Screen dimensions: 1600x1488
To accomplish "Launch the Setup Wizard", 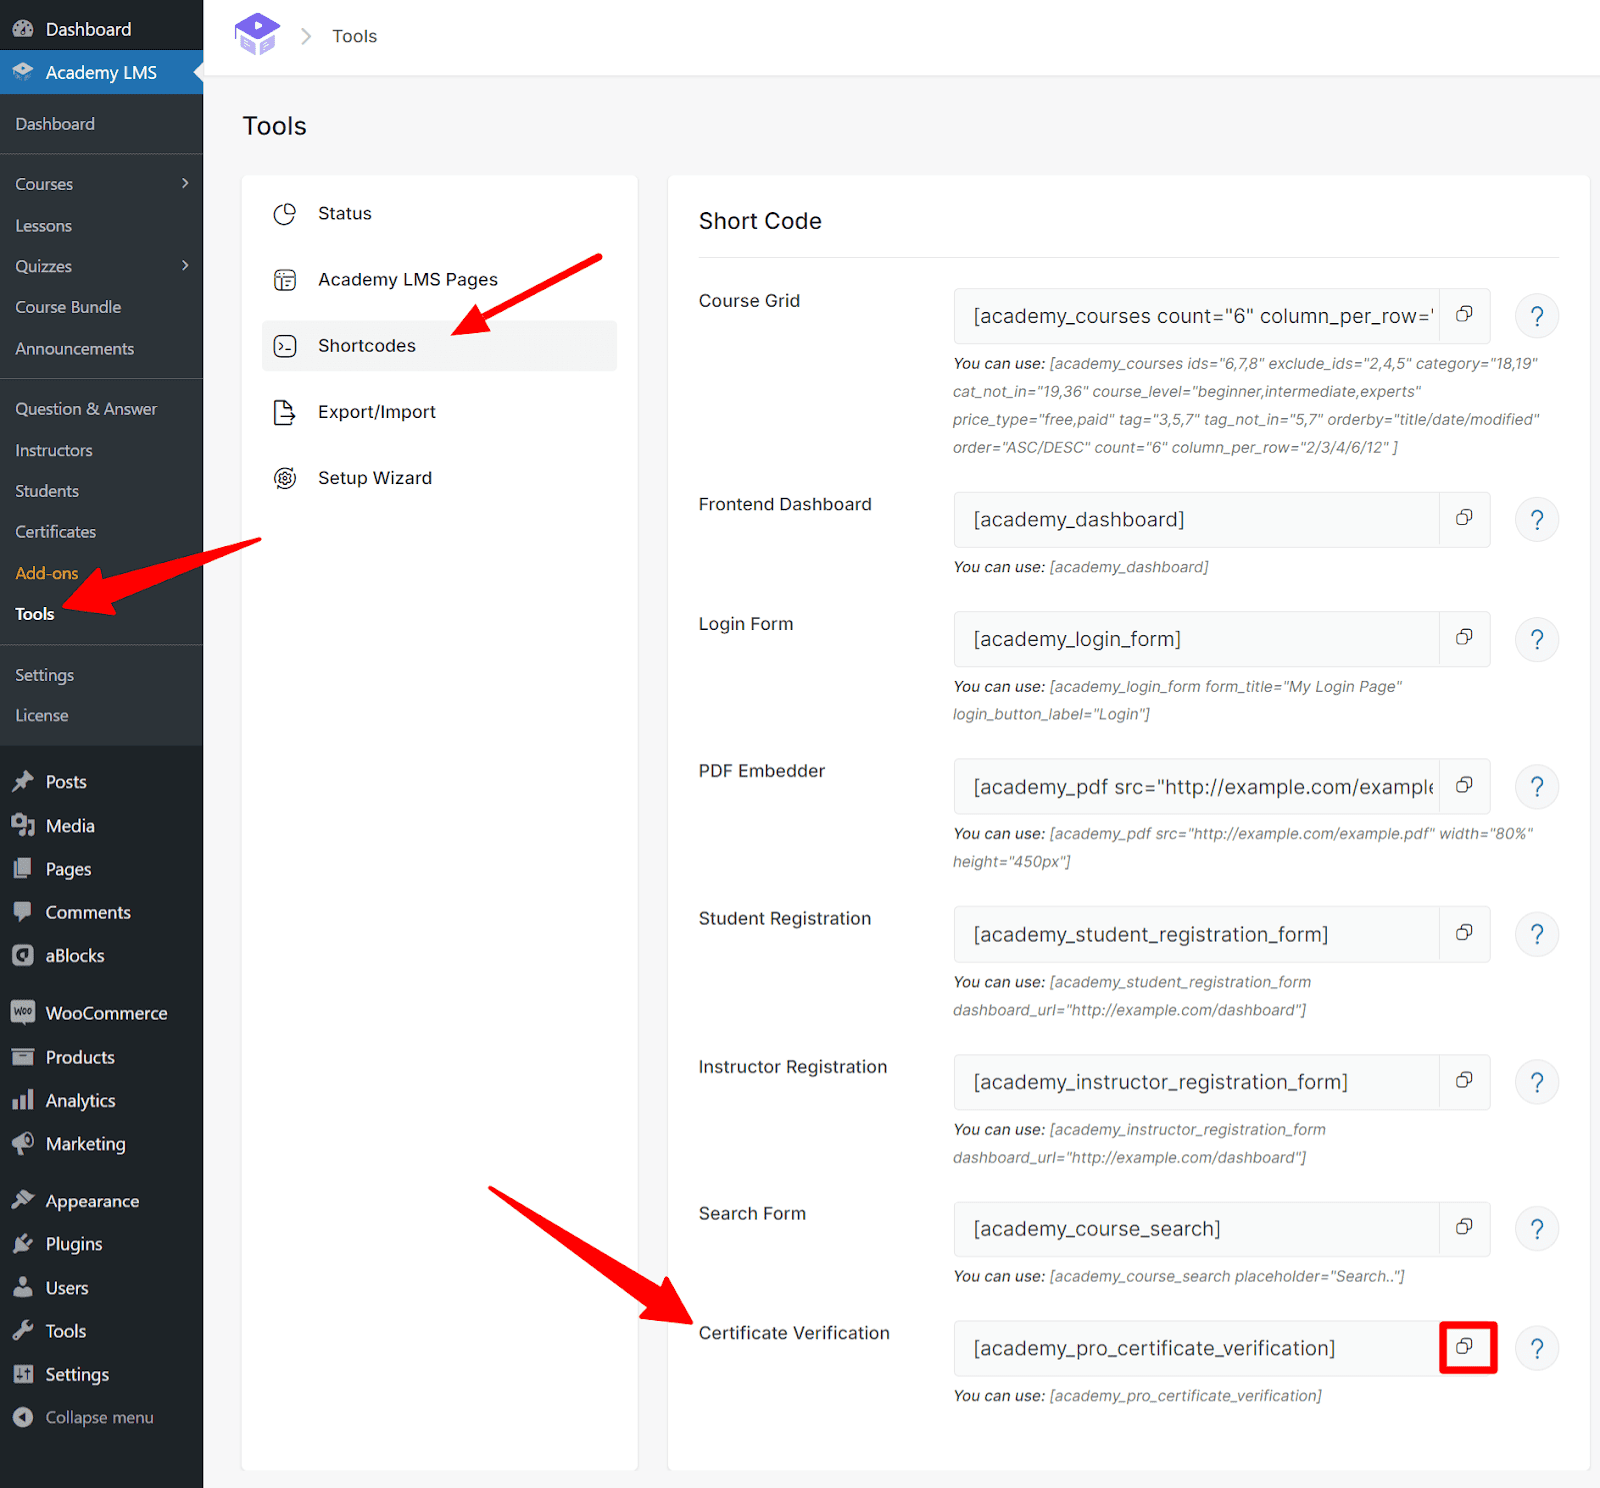I will (x=375, y=477).
